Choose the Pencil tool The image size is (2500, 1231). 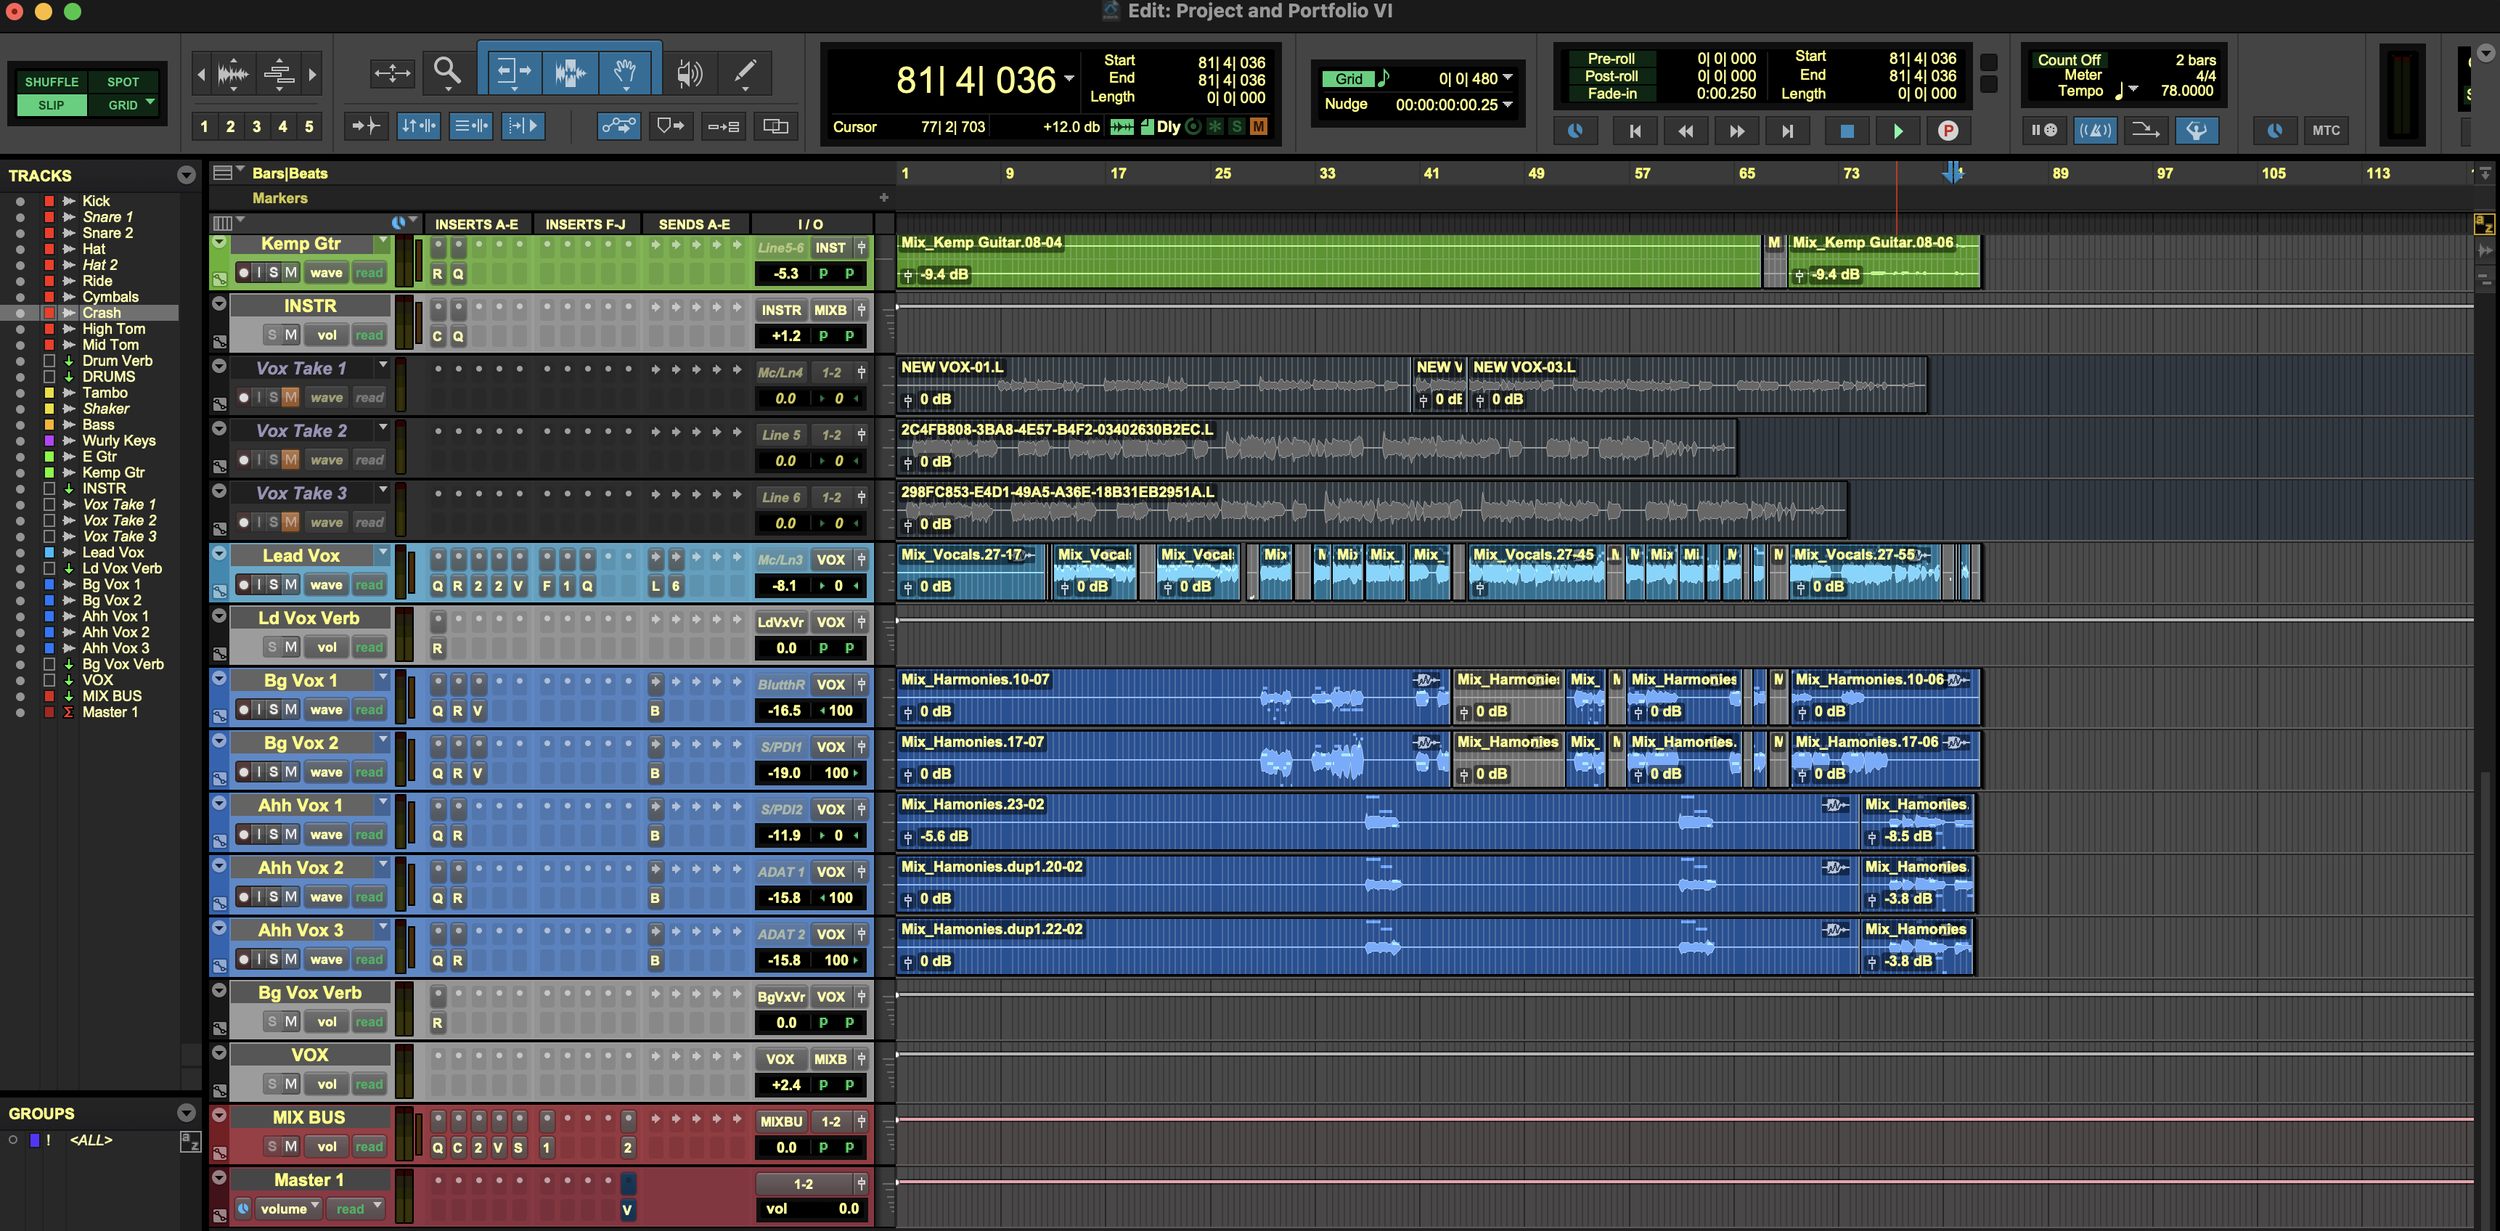coord(745,72)
